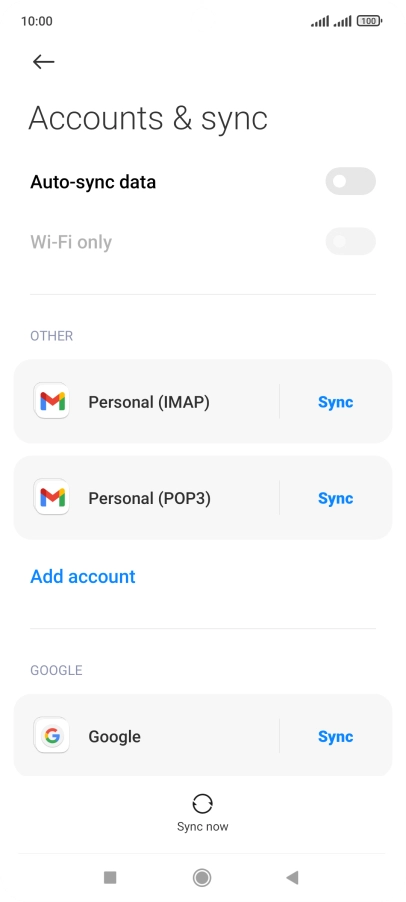The image size is (406, 902).
Task: Tap the Gmail icon for Personal (IMAP)
Action: point(52,401)
